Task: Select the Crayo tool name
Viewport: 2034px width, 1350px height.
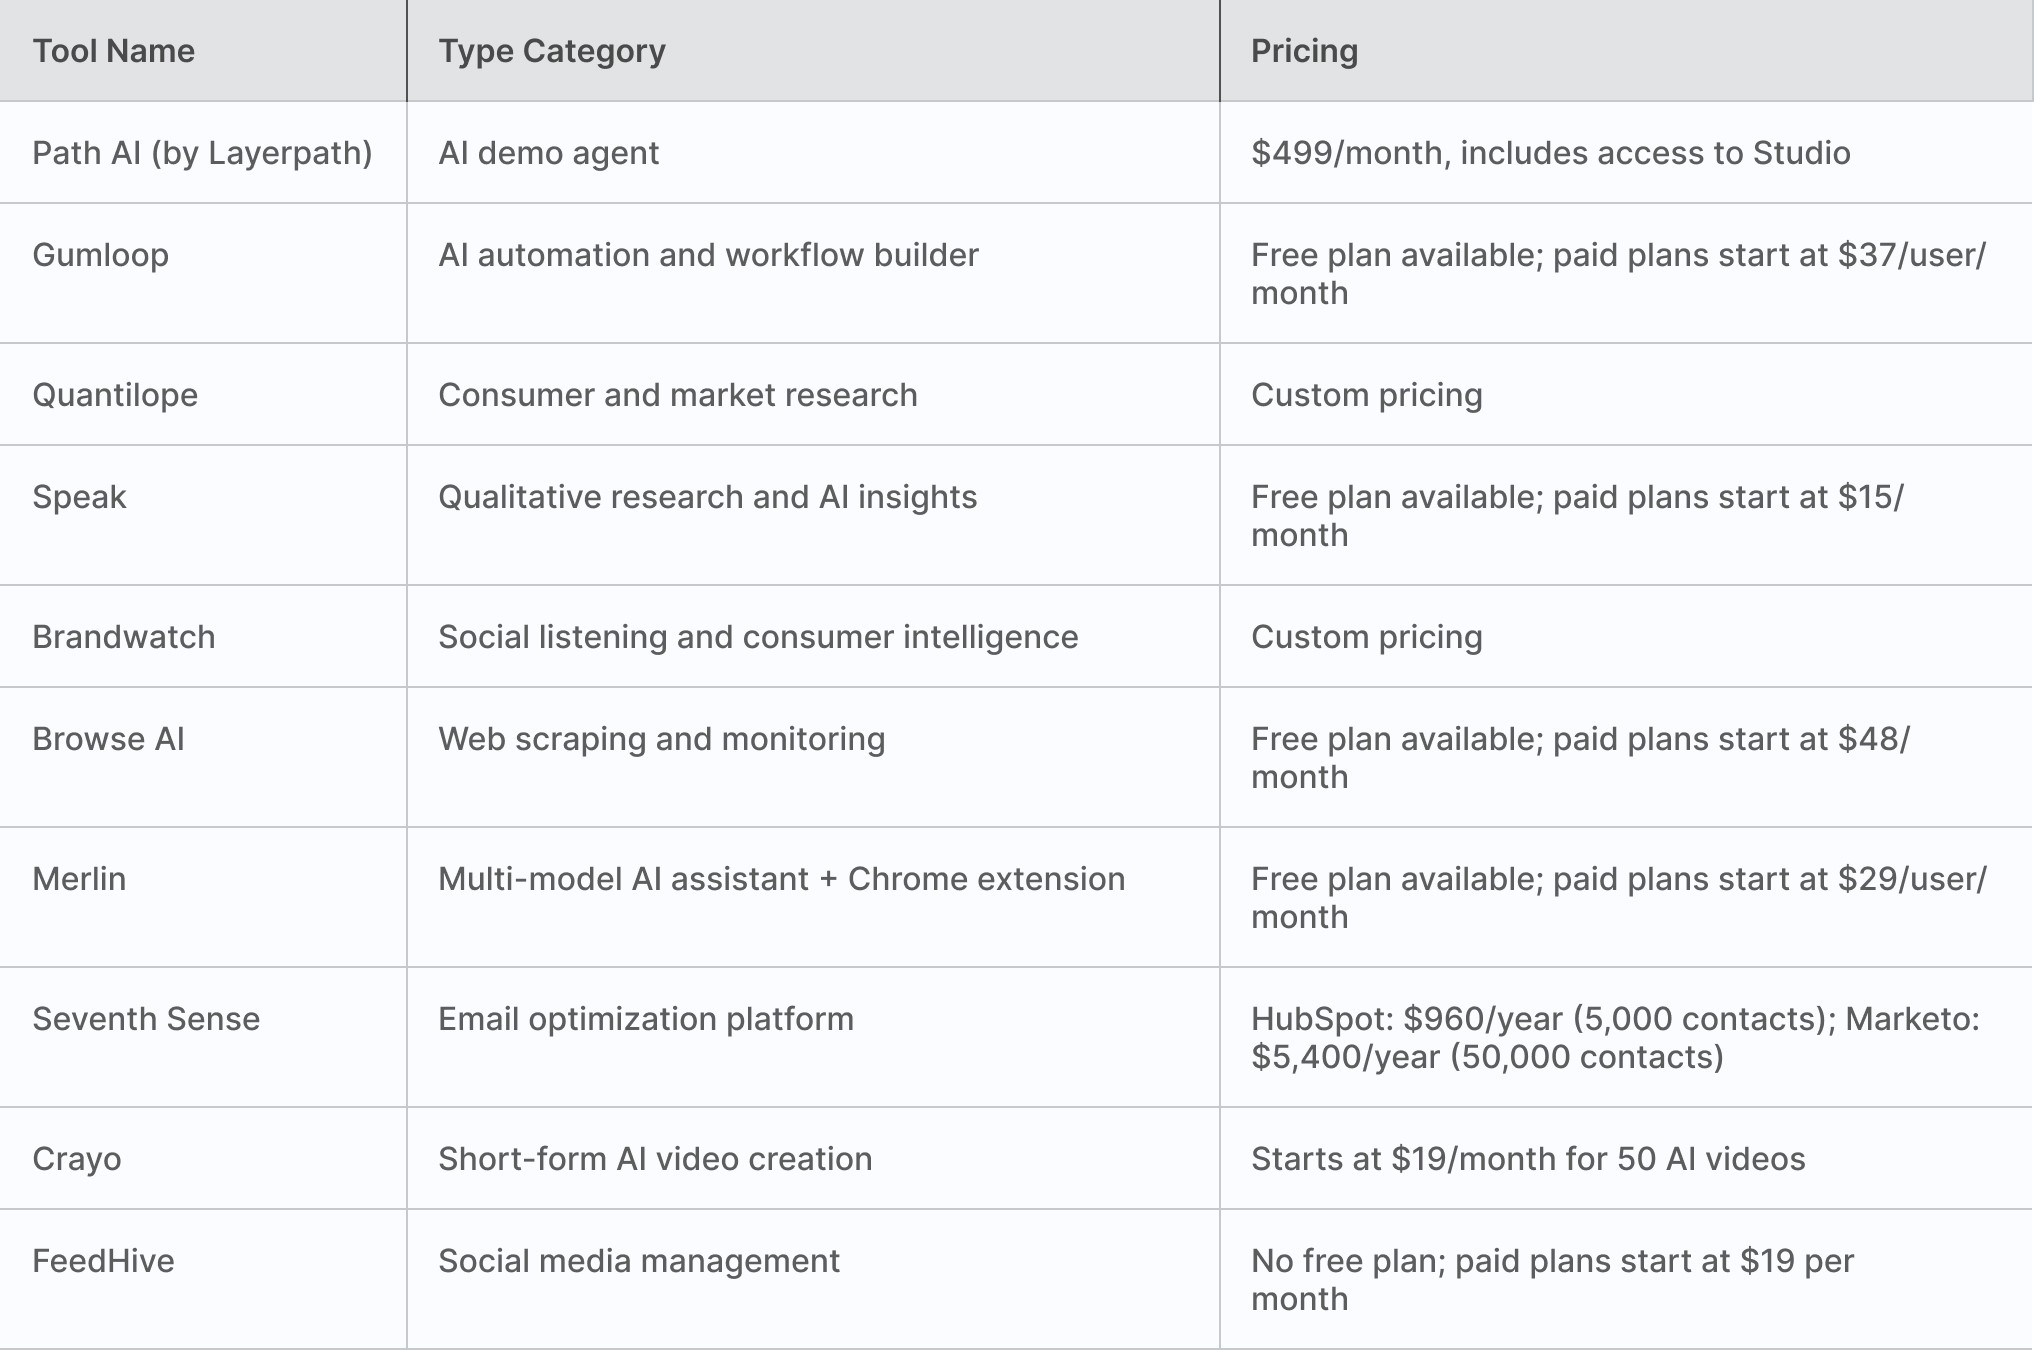Action: (77, 1159)
